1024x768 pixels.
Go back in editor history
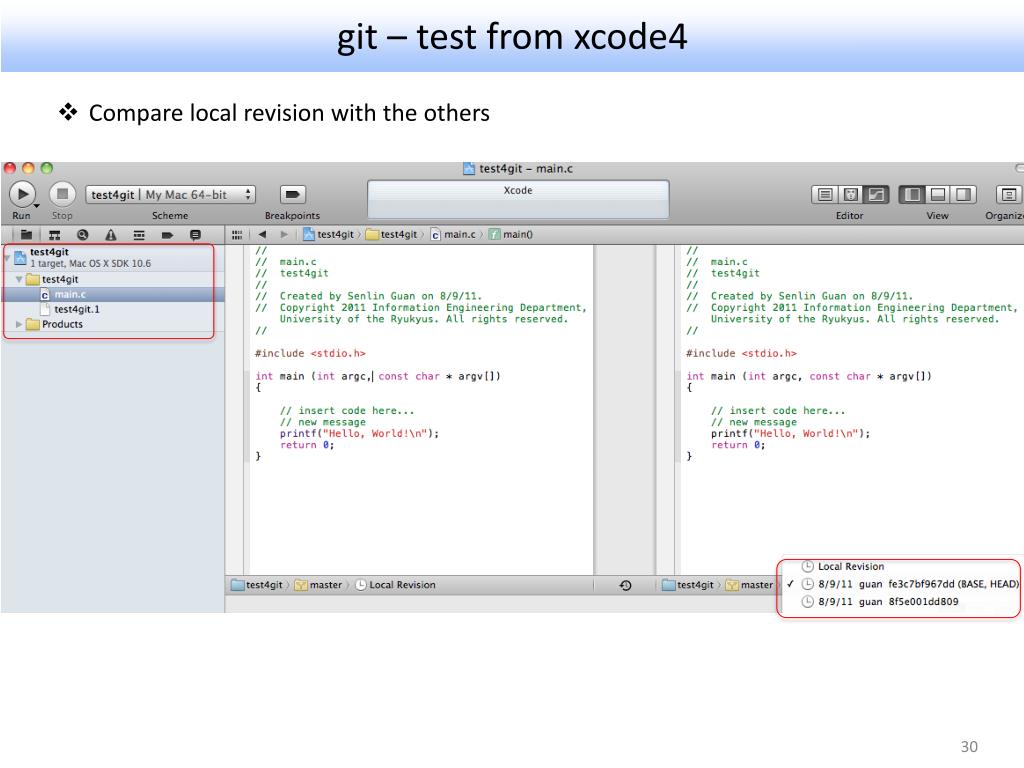click(262, 234)
